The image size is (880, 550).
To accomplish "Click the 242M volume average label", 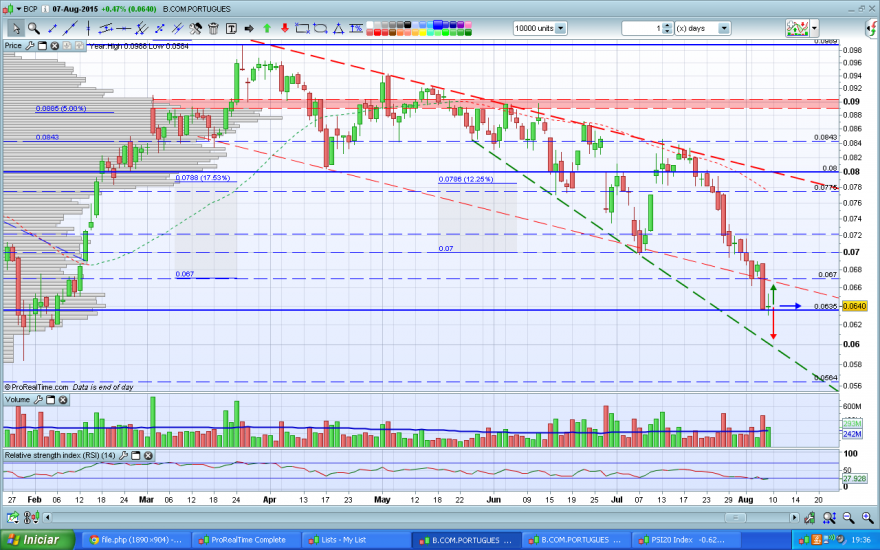I will (852, 434).
